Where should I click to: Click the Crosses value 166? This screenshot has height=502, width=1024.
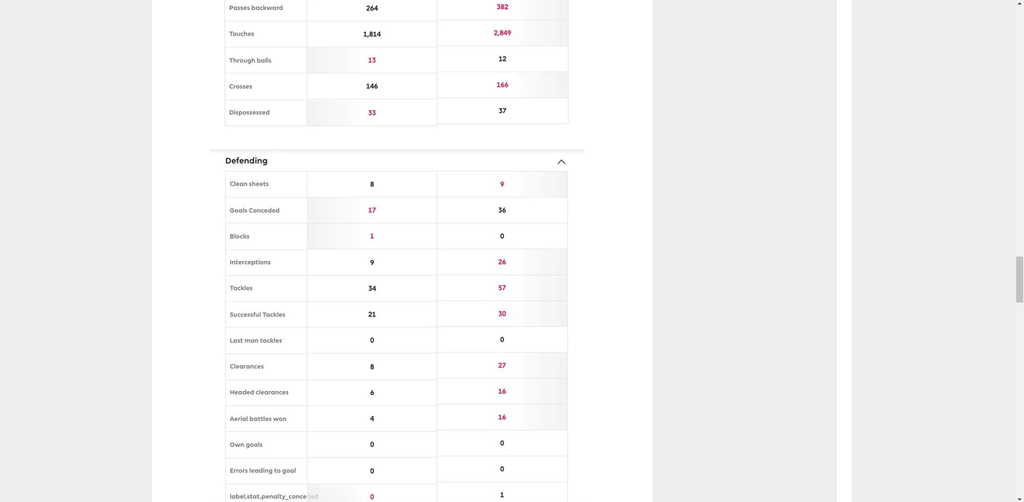502,85
